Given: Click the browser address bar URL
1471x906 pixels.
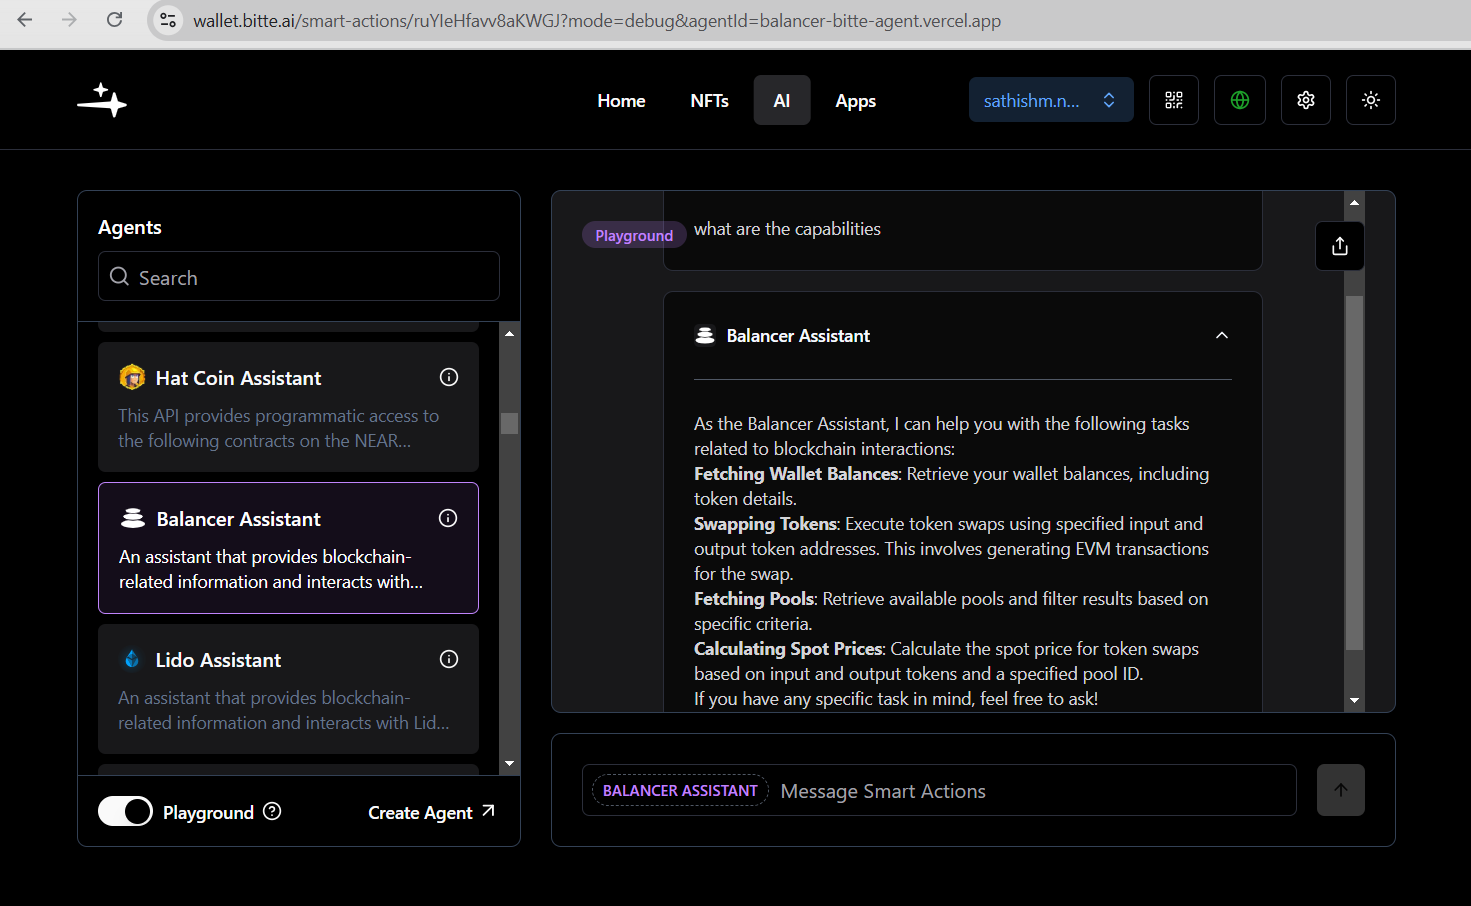Looking at the screenshot, I should tap(597, 21).
